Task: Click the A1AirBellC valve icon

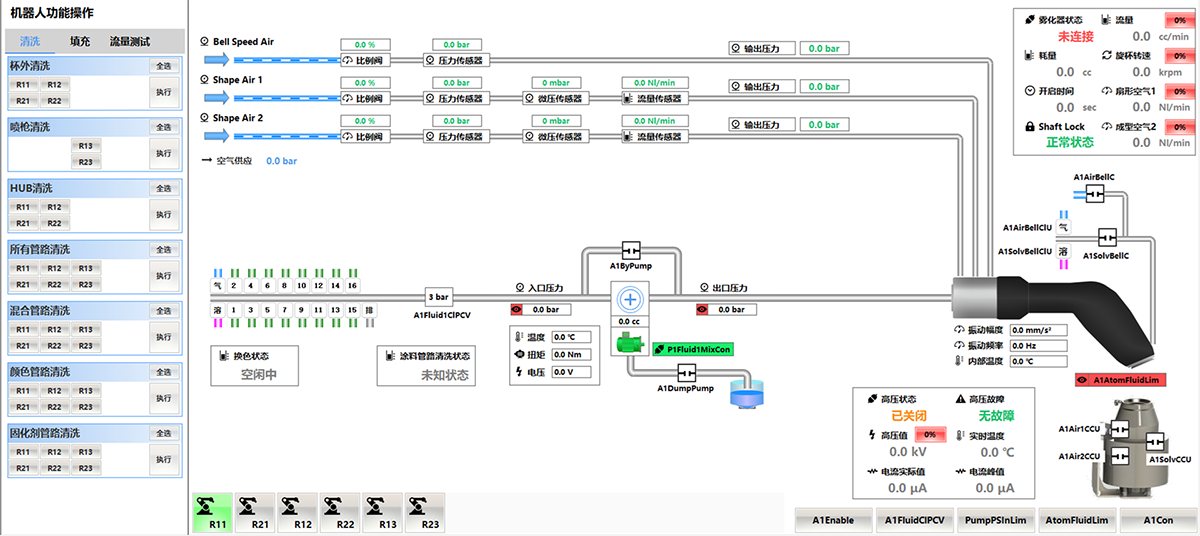Action: pyautogui.click(x=1094, y=193)
